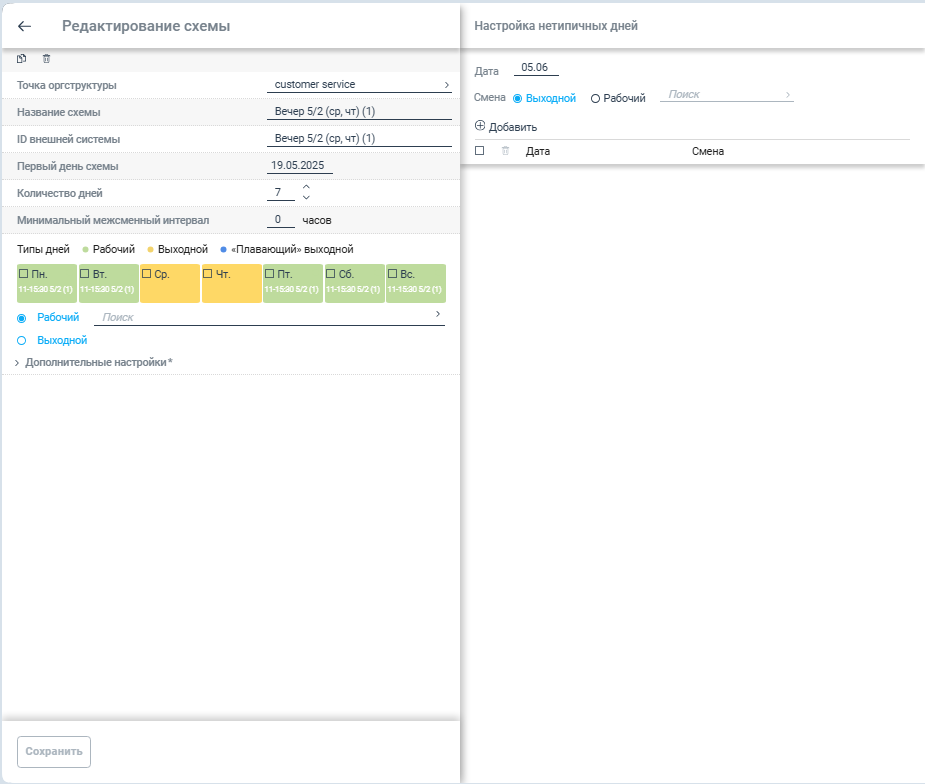Select the Выходной radio under day tiles

tap(22, 340)
